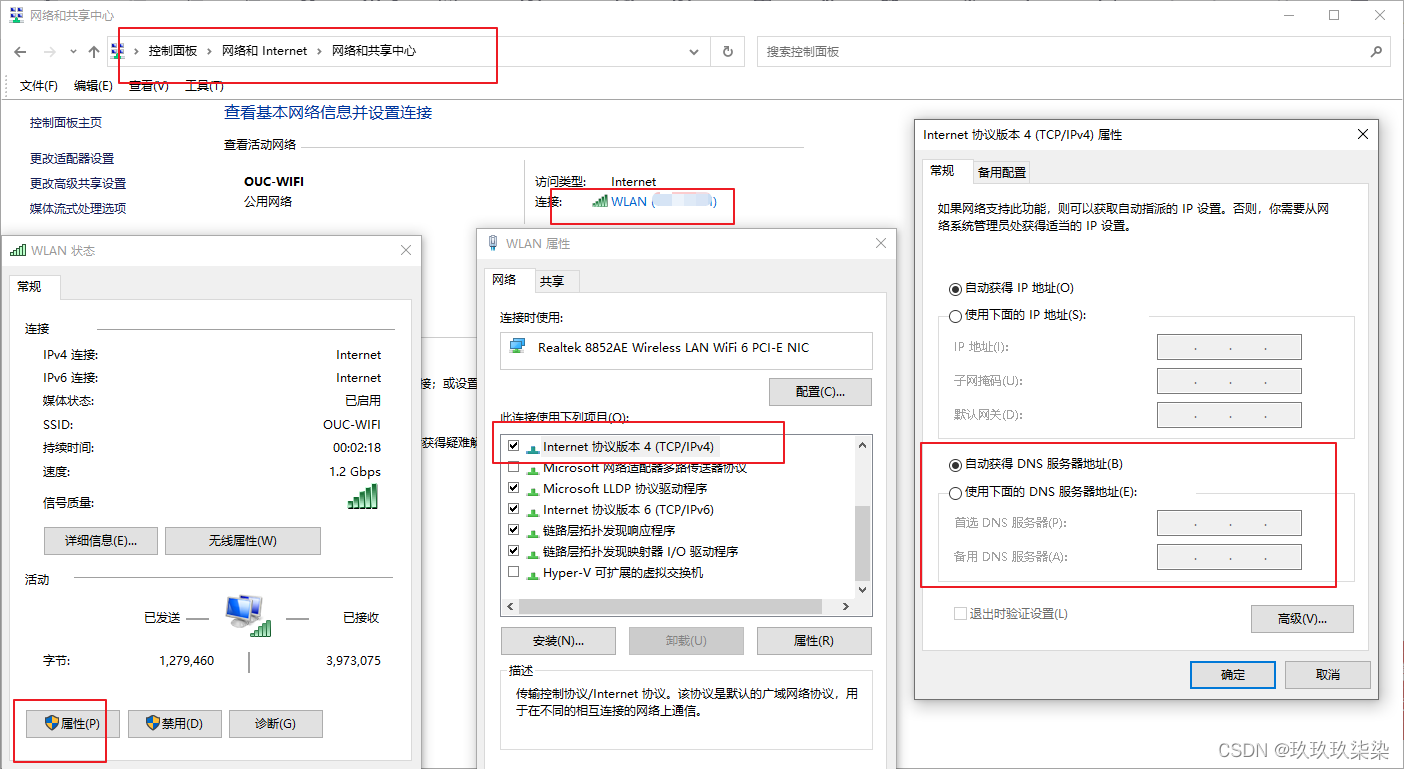Click 取消 in IPv4 properties dialog
Screen dimensions: 1404x769
[1327, 675]
